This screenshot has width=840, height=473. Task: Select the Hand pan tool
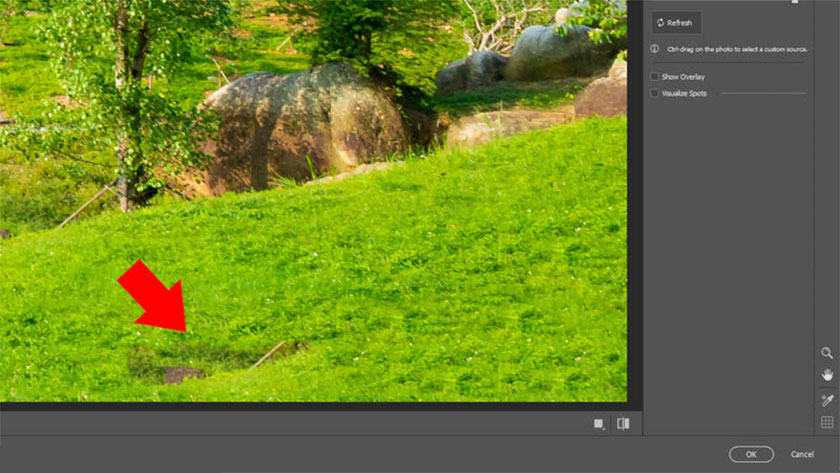(827, 375)
